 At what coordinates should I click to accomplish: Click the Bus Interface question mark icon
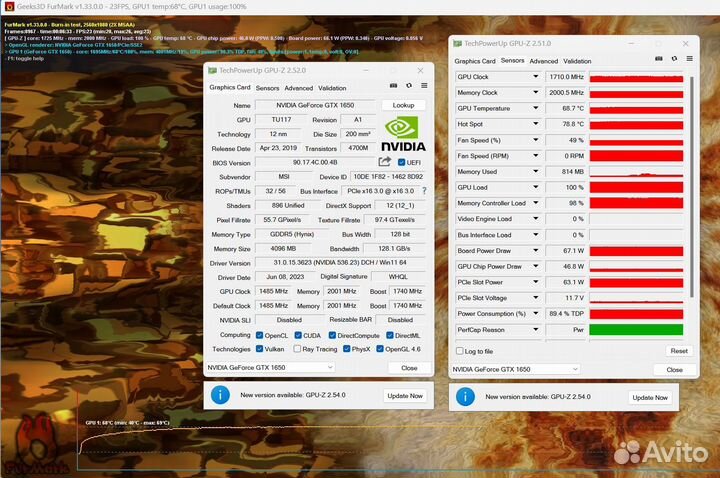tap(424, 191)
